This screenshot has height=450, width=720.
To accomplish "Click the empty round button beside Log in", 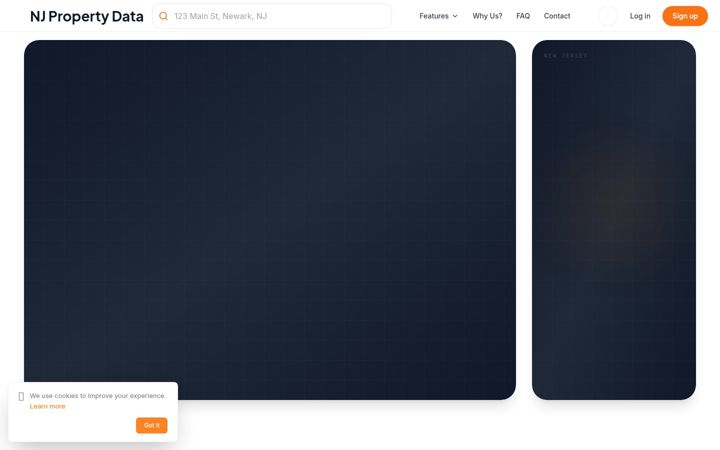I will (608, 16).
